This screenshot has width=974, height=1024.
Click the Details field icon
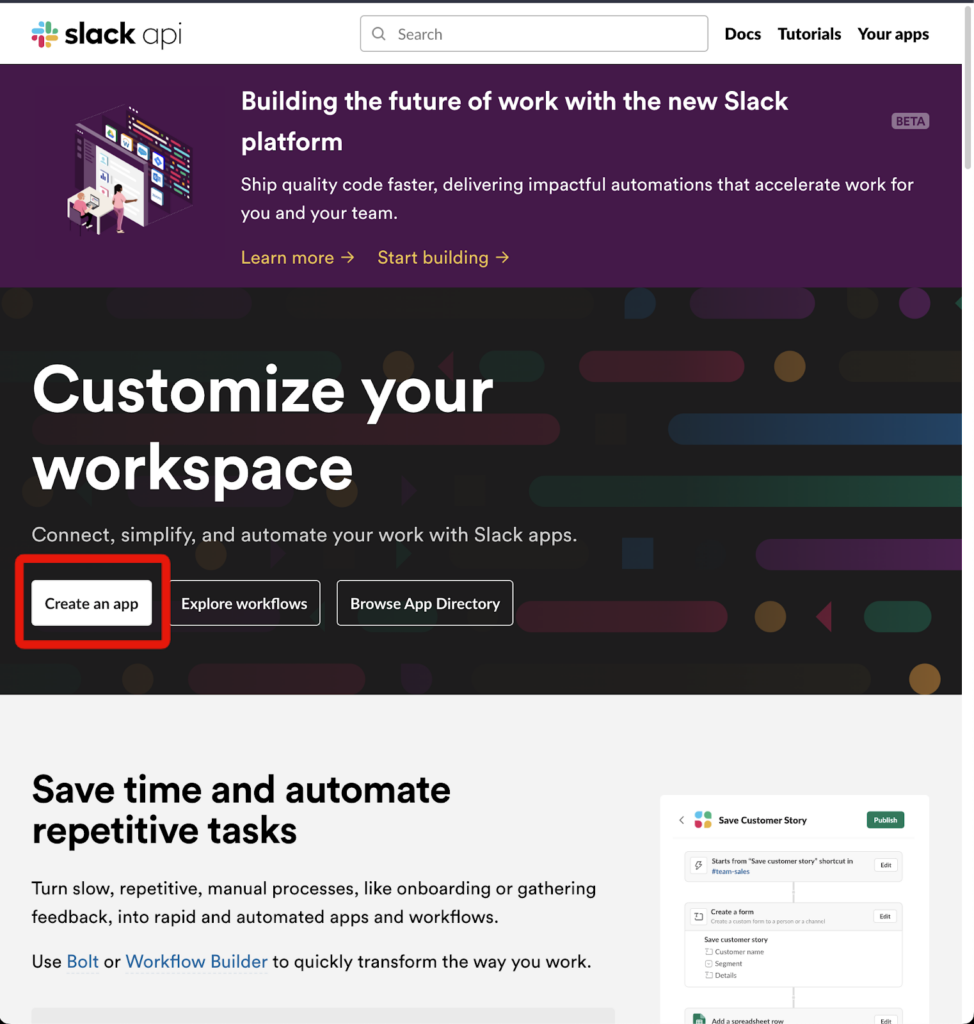click(709, 975)
